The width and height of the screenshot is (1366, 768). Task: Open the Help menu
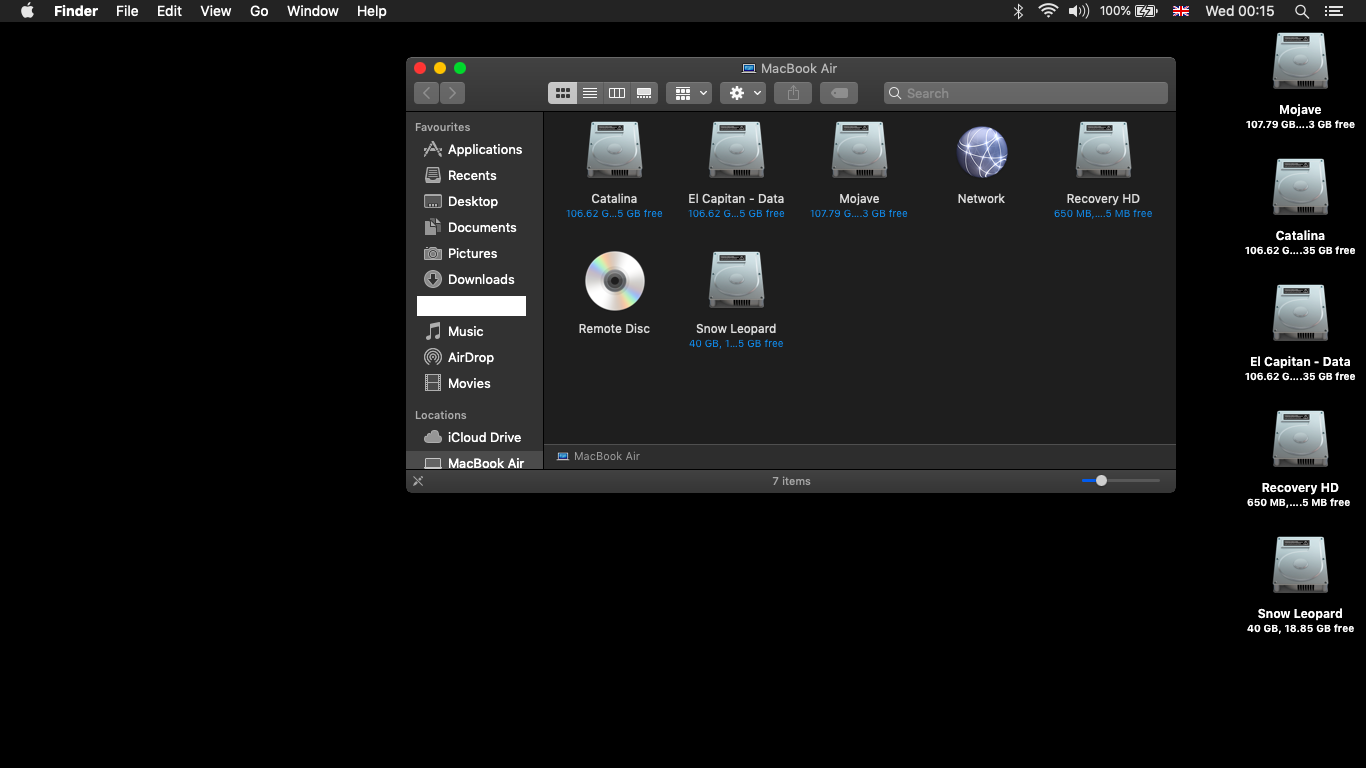tap(371, 11)
